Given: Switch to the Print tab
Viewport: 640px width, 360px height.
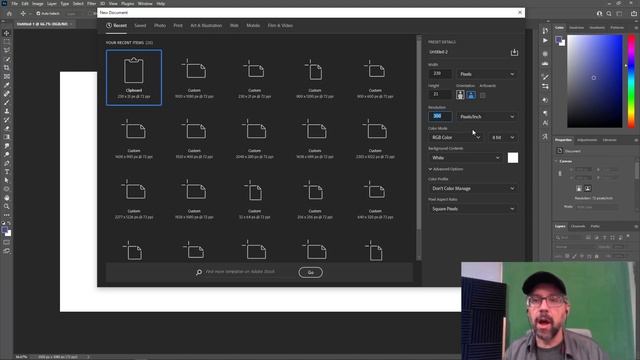Looking at the screenshot, I should pos(178,26).
